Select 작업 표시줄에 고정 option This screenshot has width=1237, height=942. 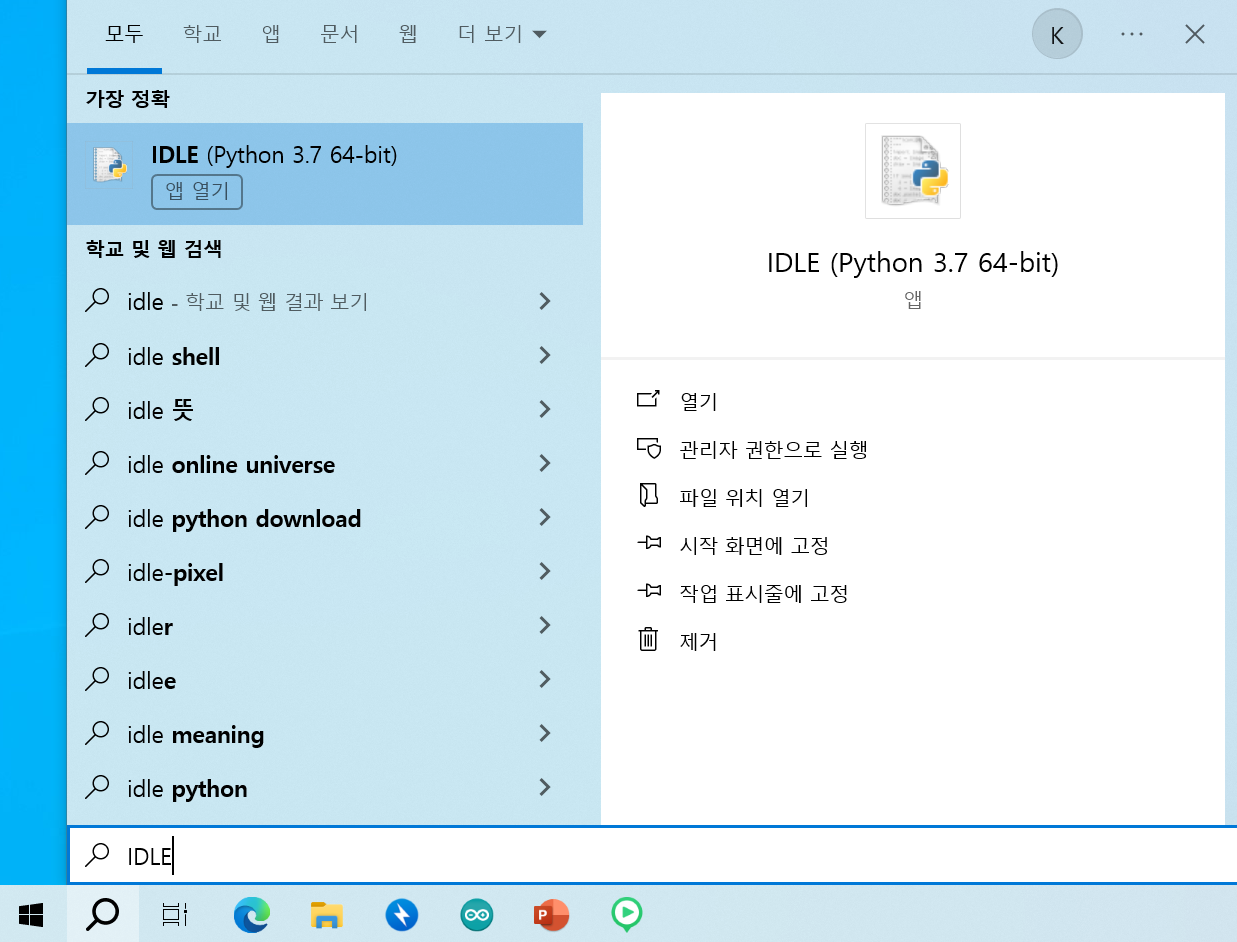pyautogui.click(x=764, y=593)
